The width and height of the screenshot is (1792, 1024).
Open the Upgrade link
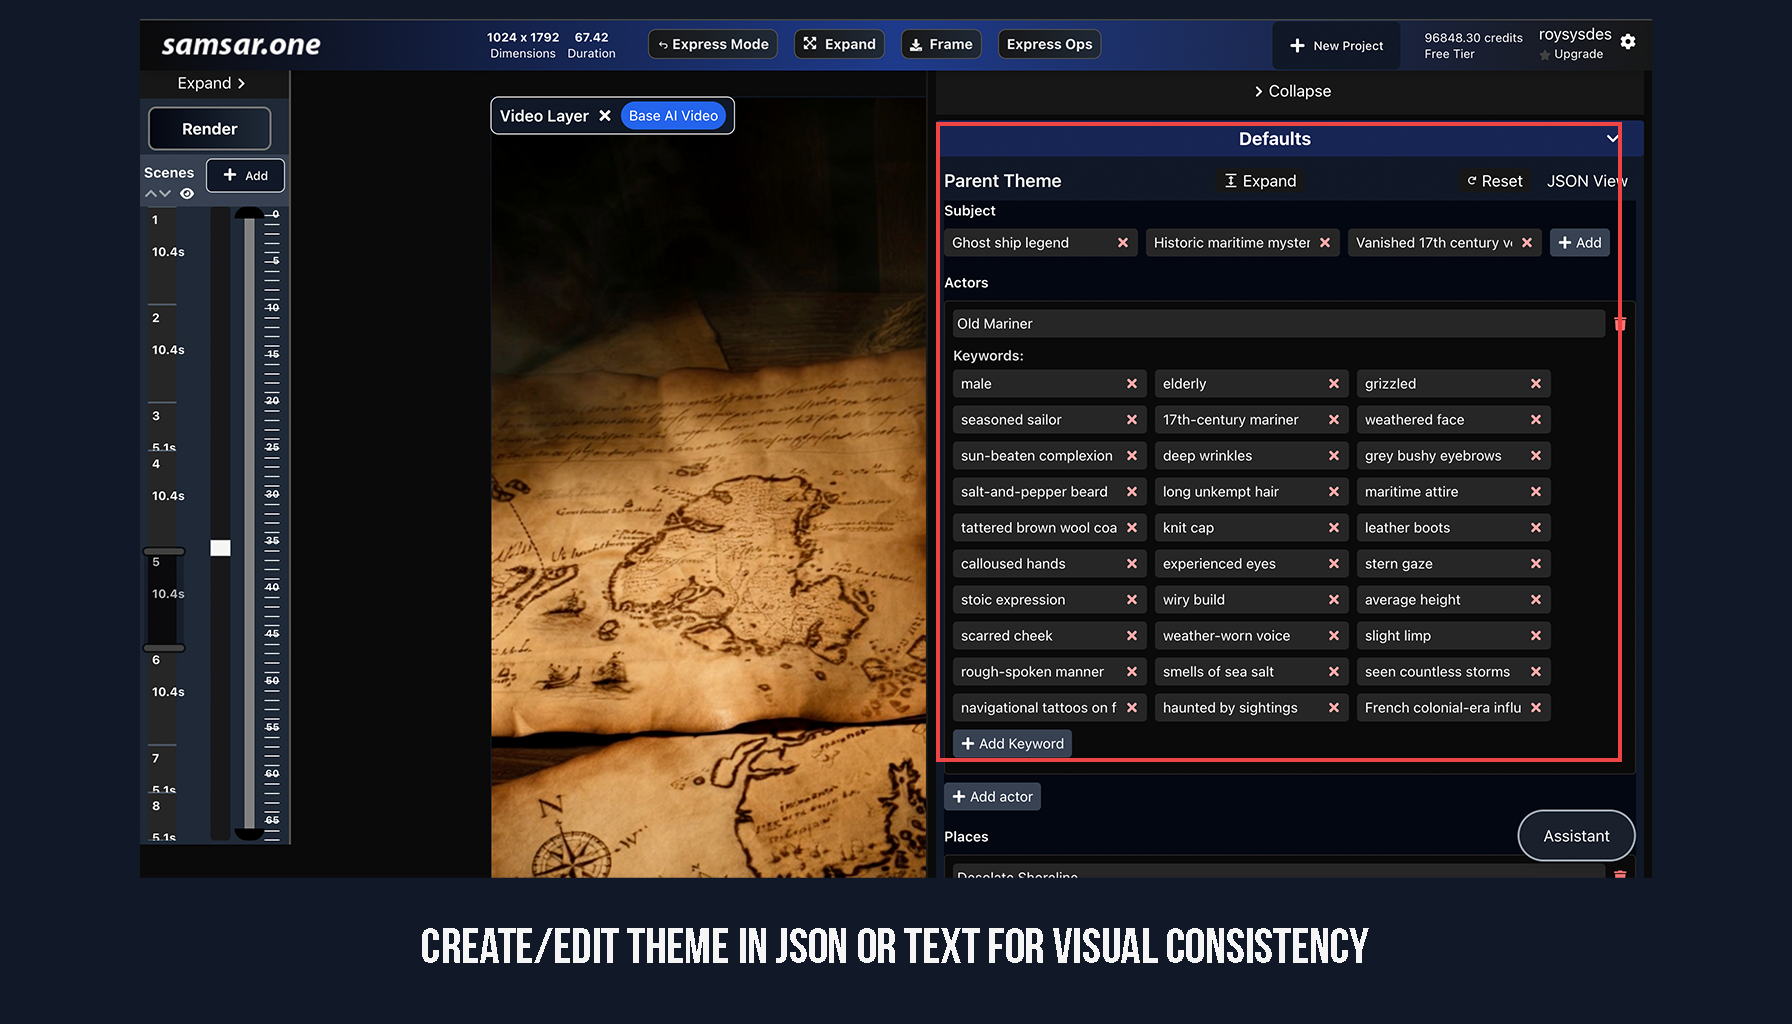click(1578, 54)
